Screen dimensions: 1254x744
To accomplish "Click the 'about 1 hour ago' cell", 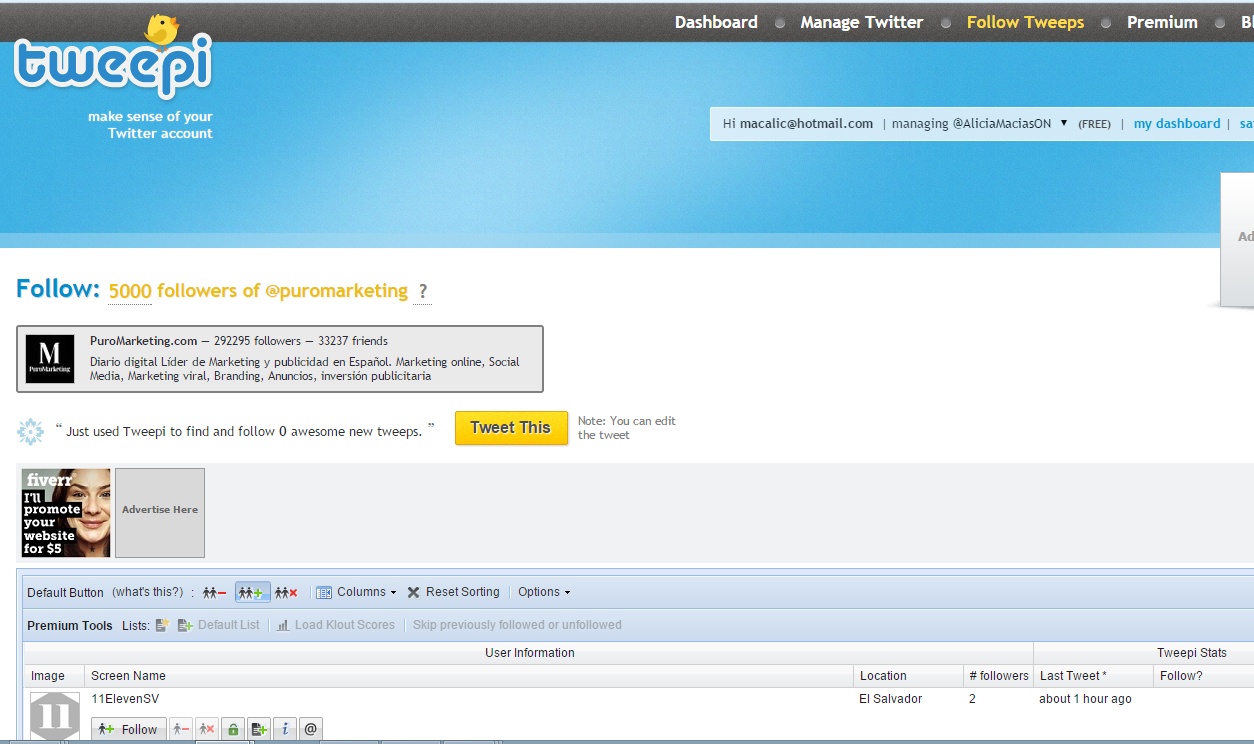I will [x=1085, y=699].
